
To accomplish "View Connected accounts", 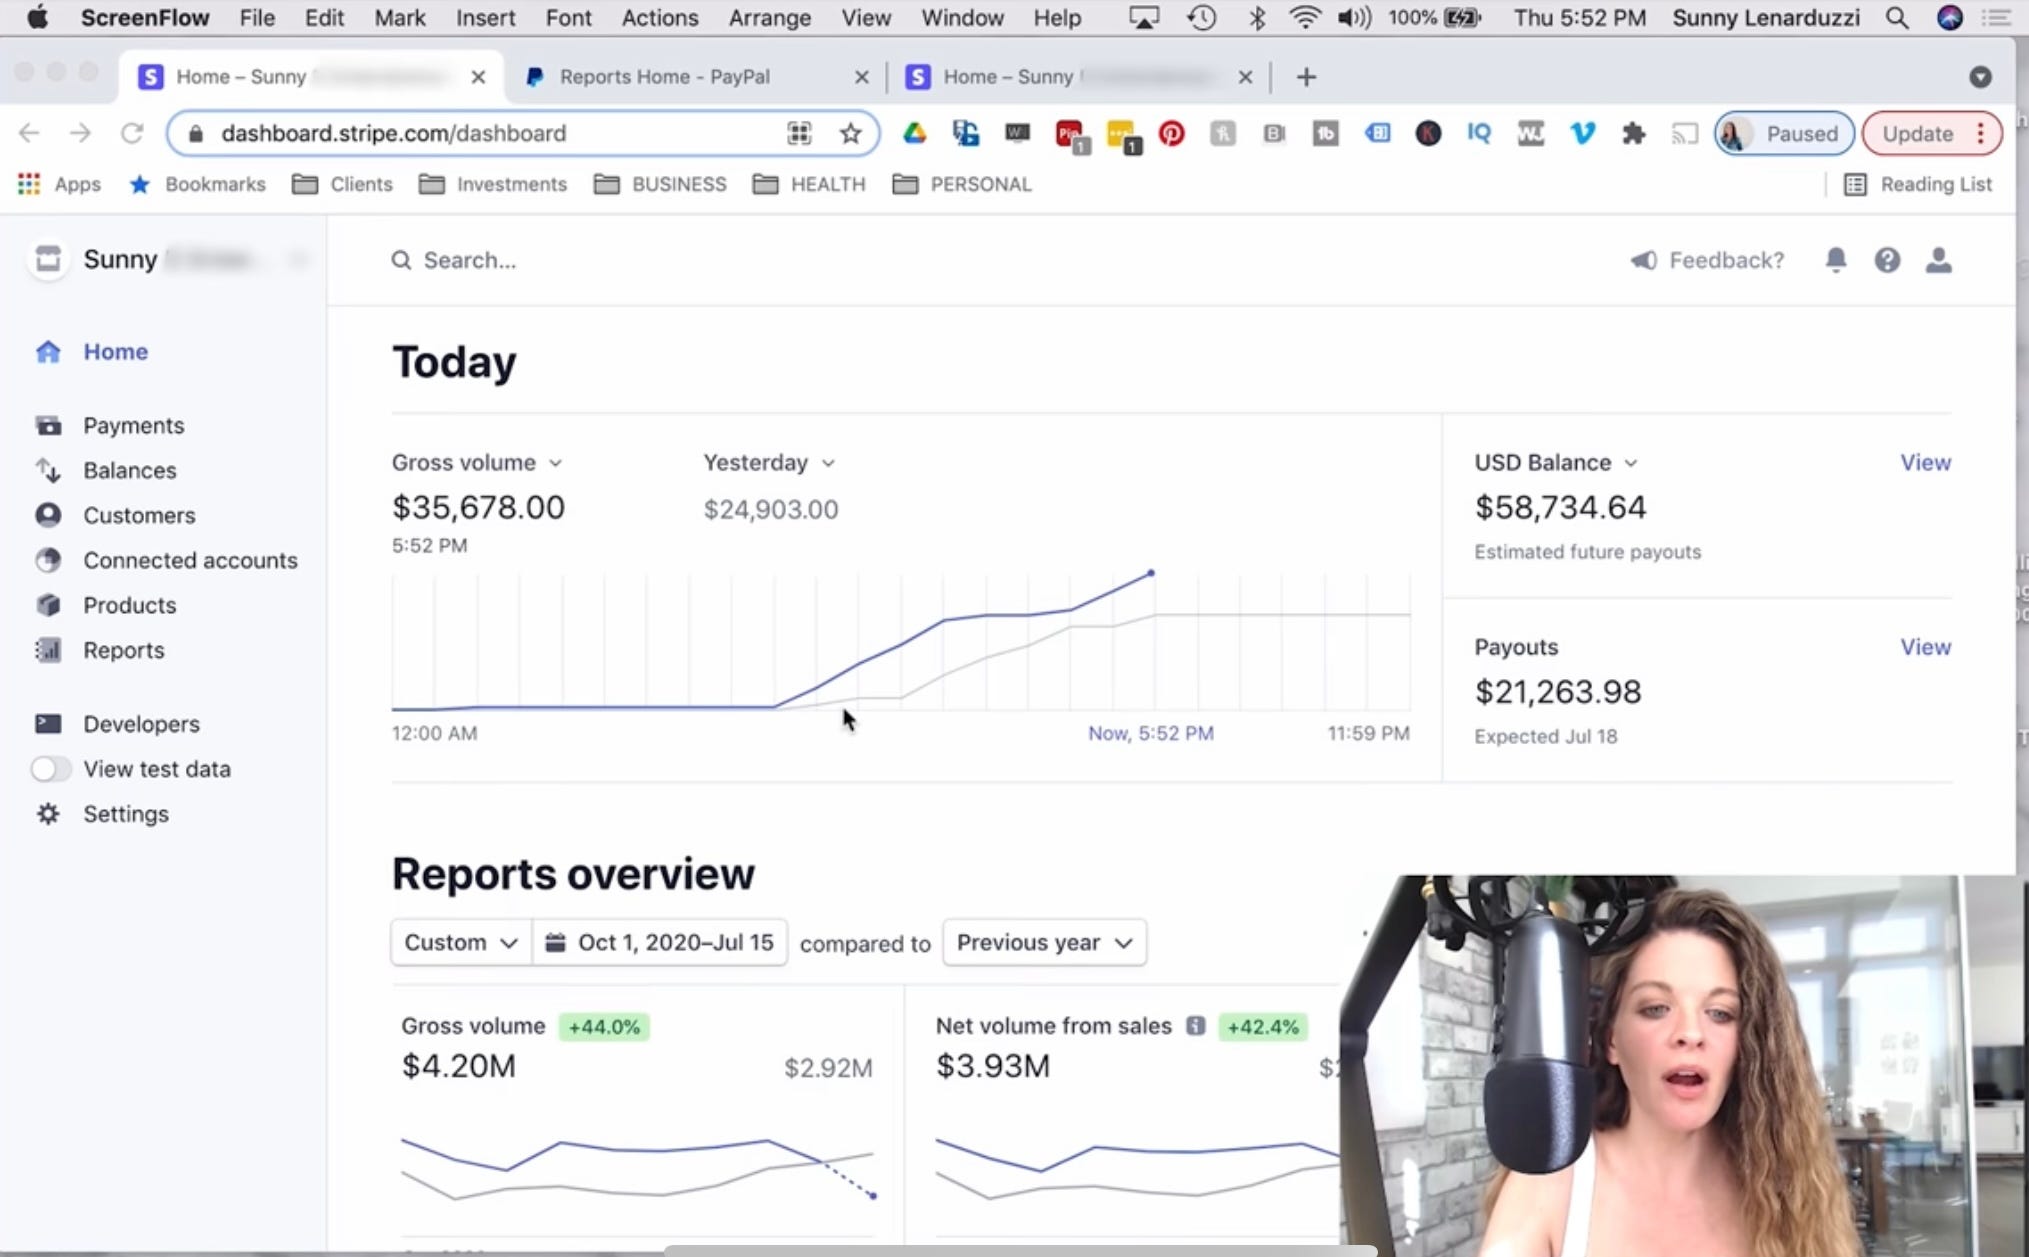I will click(190, 560).
